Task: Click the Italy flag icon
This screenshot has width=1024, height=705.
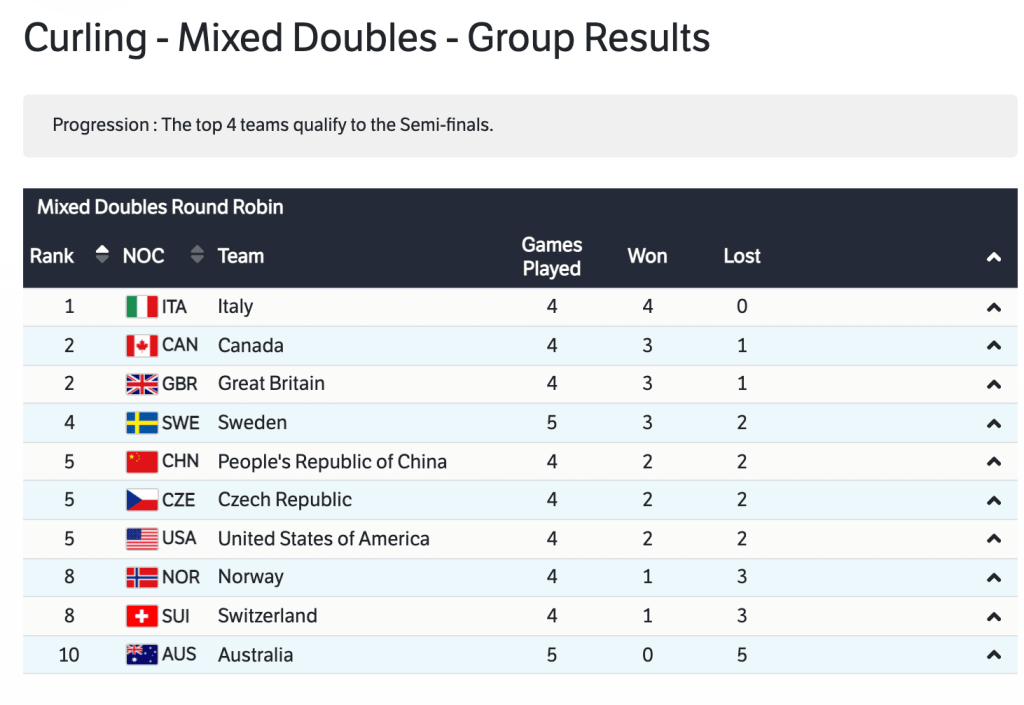Action: tap(141, 307)
